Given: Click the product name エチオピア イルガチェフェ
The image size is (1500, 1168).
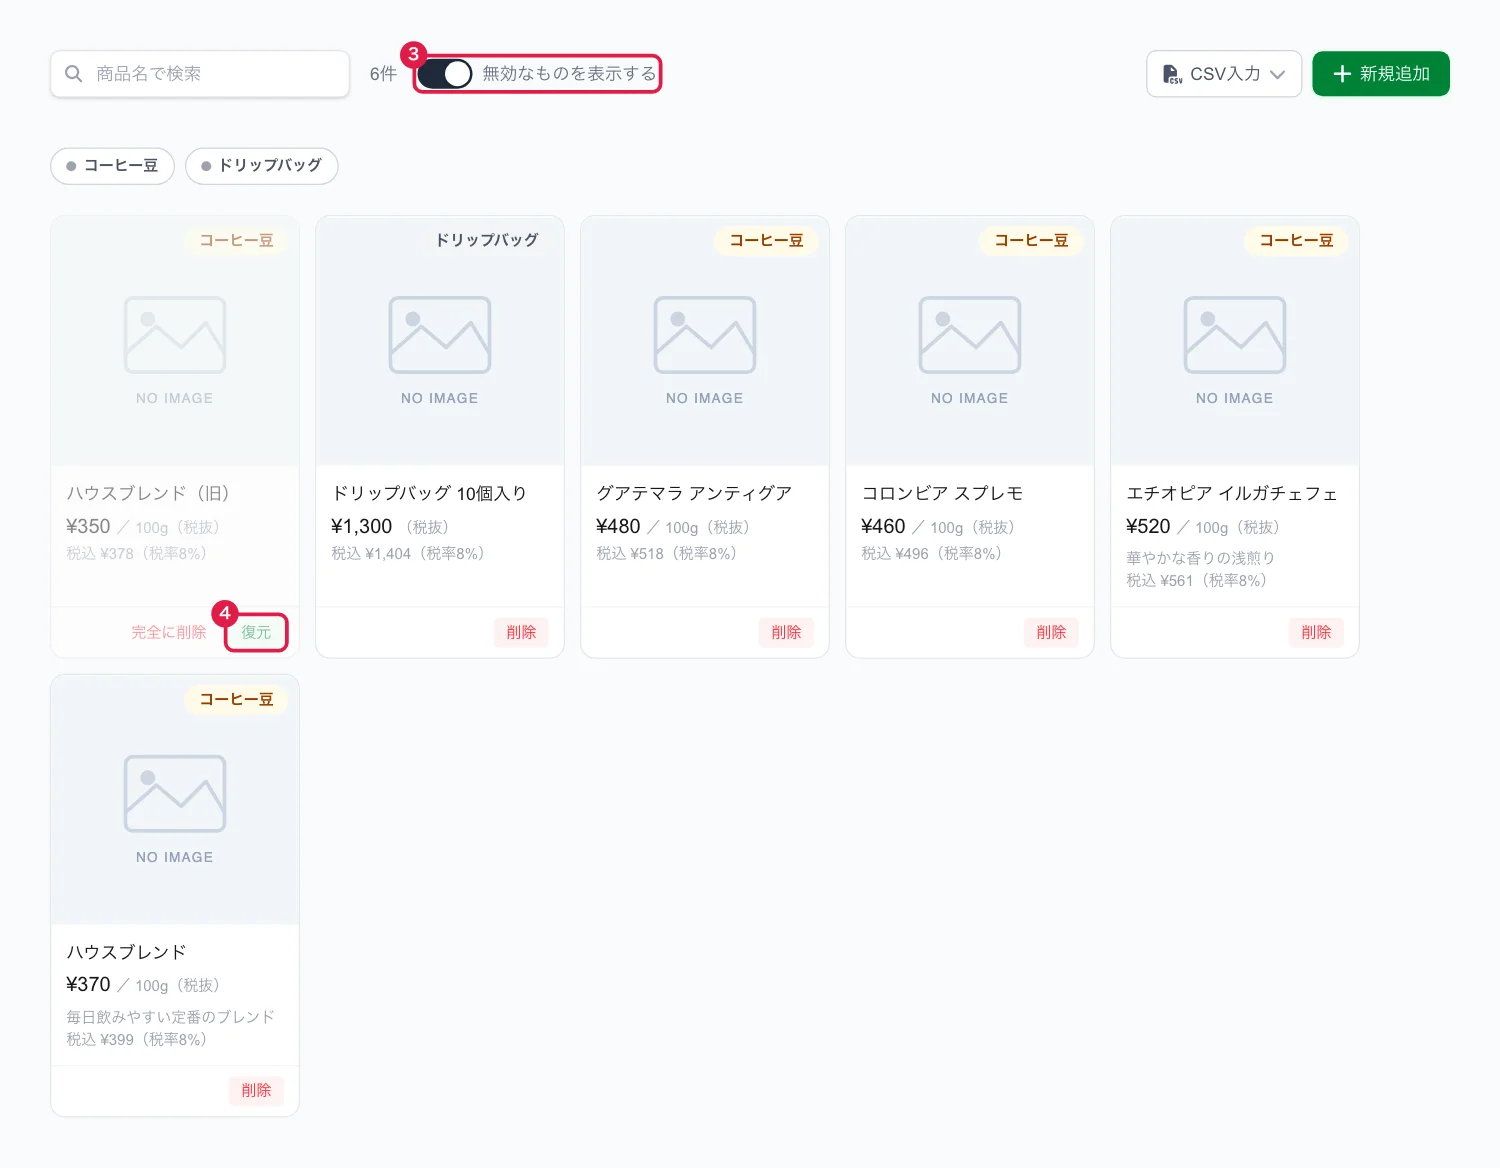Looking at the screenshot, I should pos(1232,493).
